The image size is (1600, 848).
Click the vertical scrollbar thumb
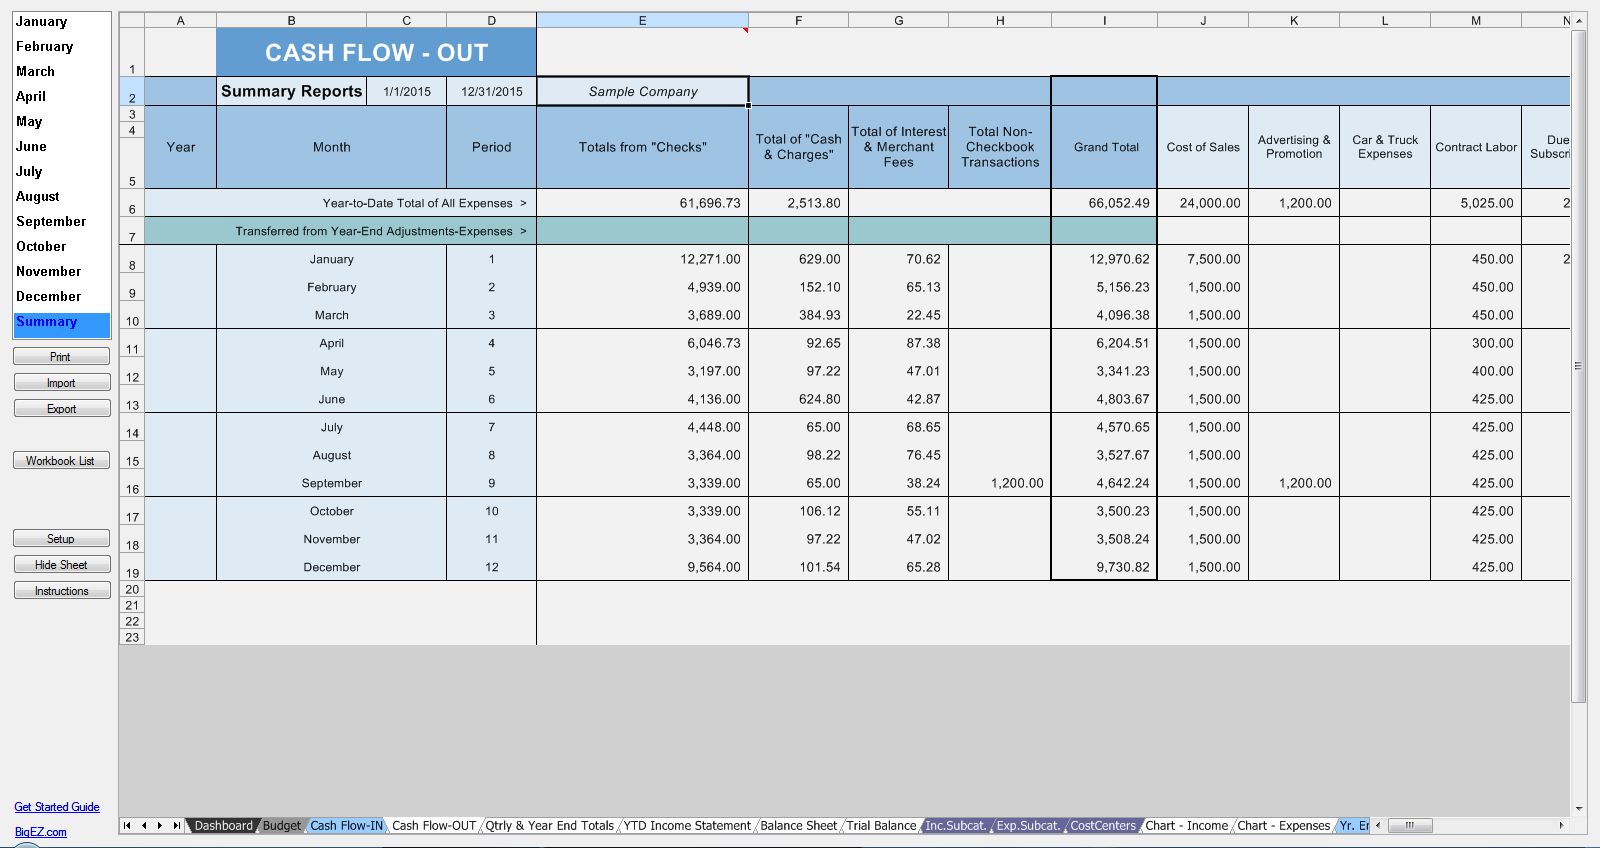(x=1579, y=366)
